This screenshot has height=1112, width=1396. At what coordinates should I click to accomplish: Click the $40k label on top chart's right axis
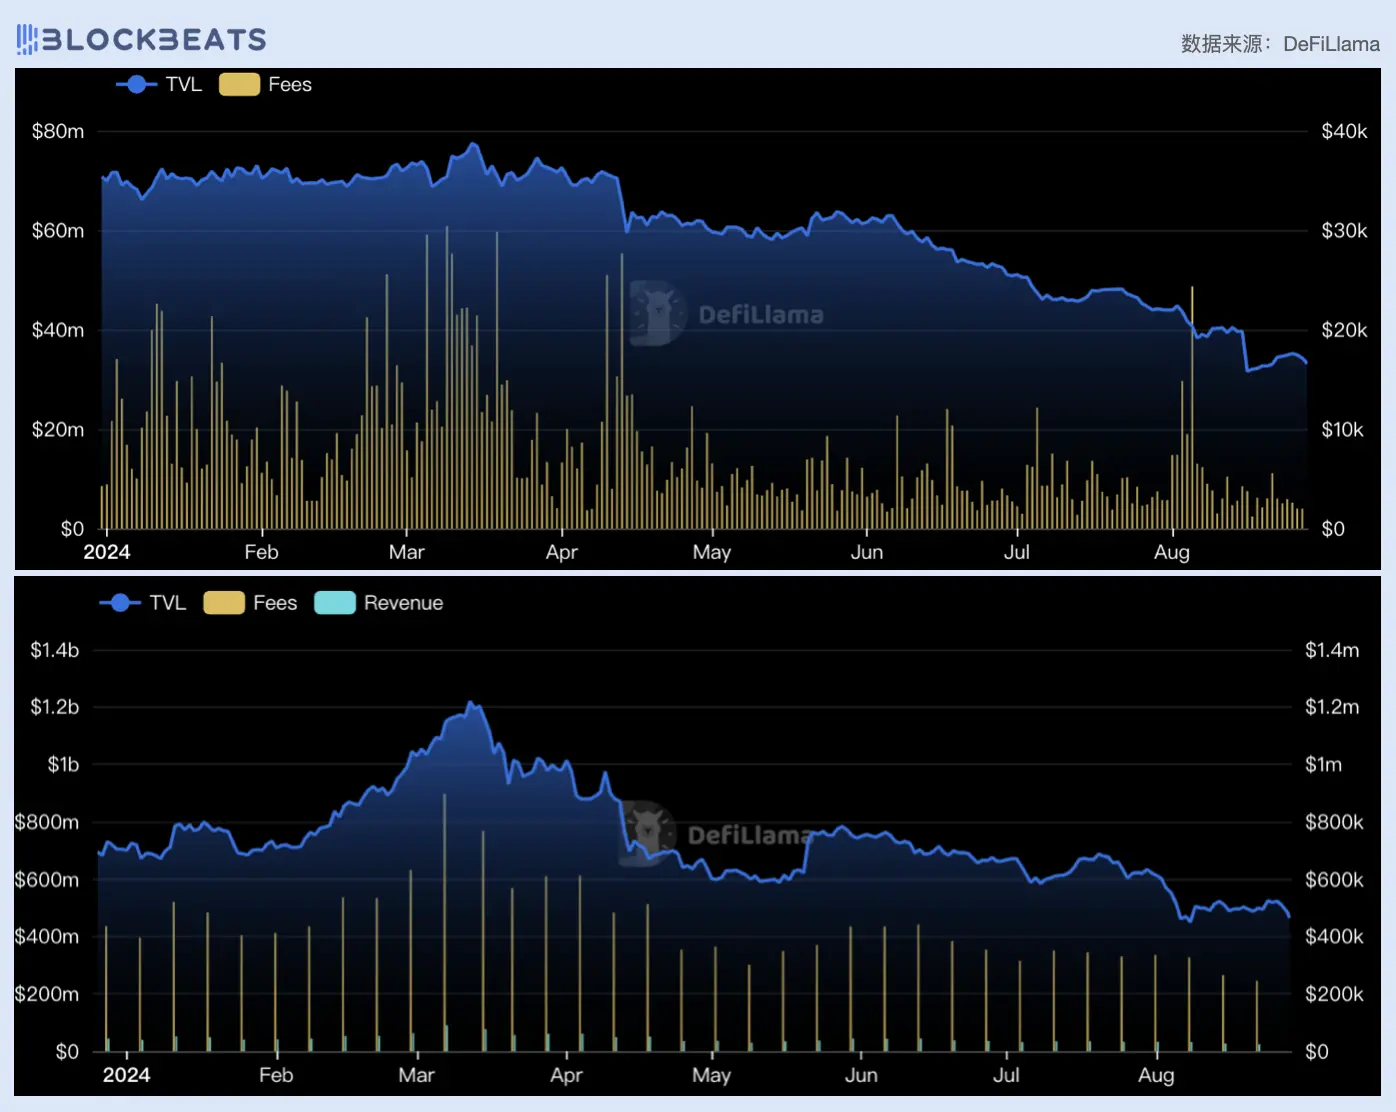pos(1344,131)
